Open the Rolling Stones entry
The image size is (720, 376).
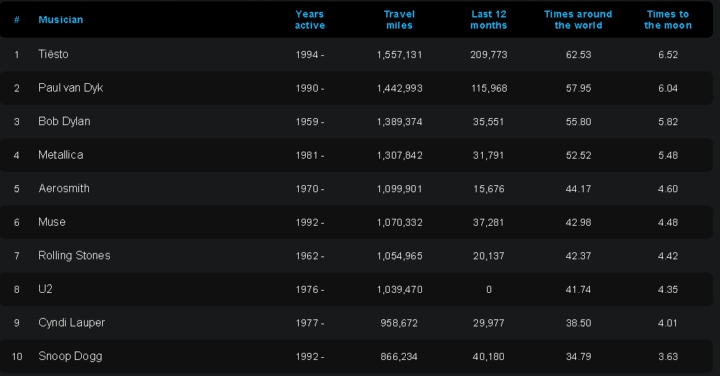[x=74, y=255]
